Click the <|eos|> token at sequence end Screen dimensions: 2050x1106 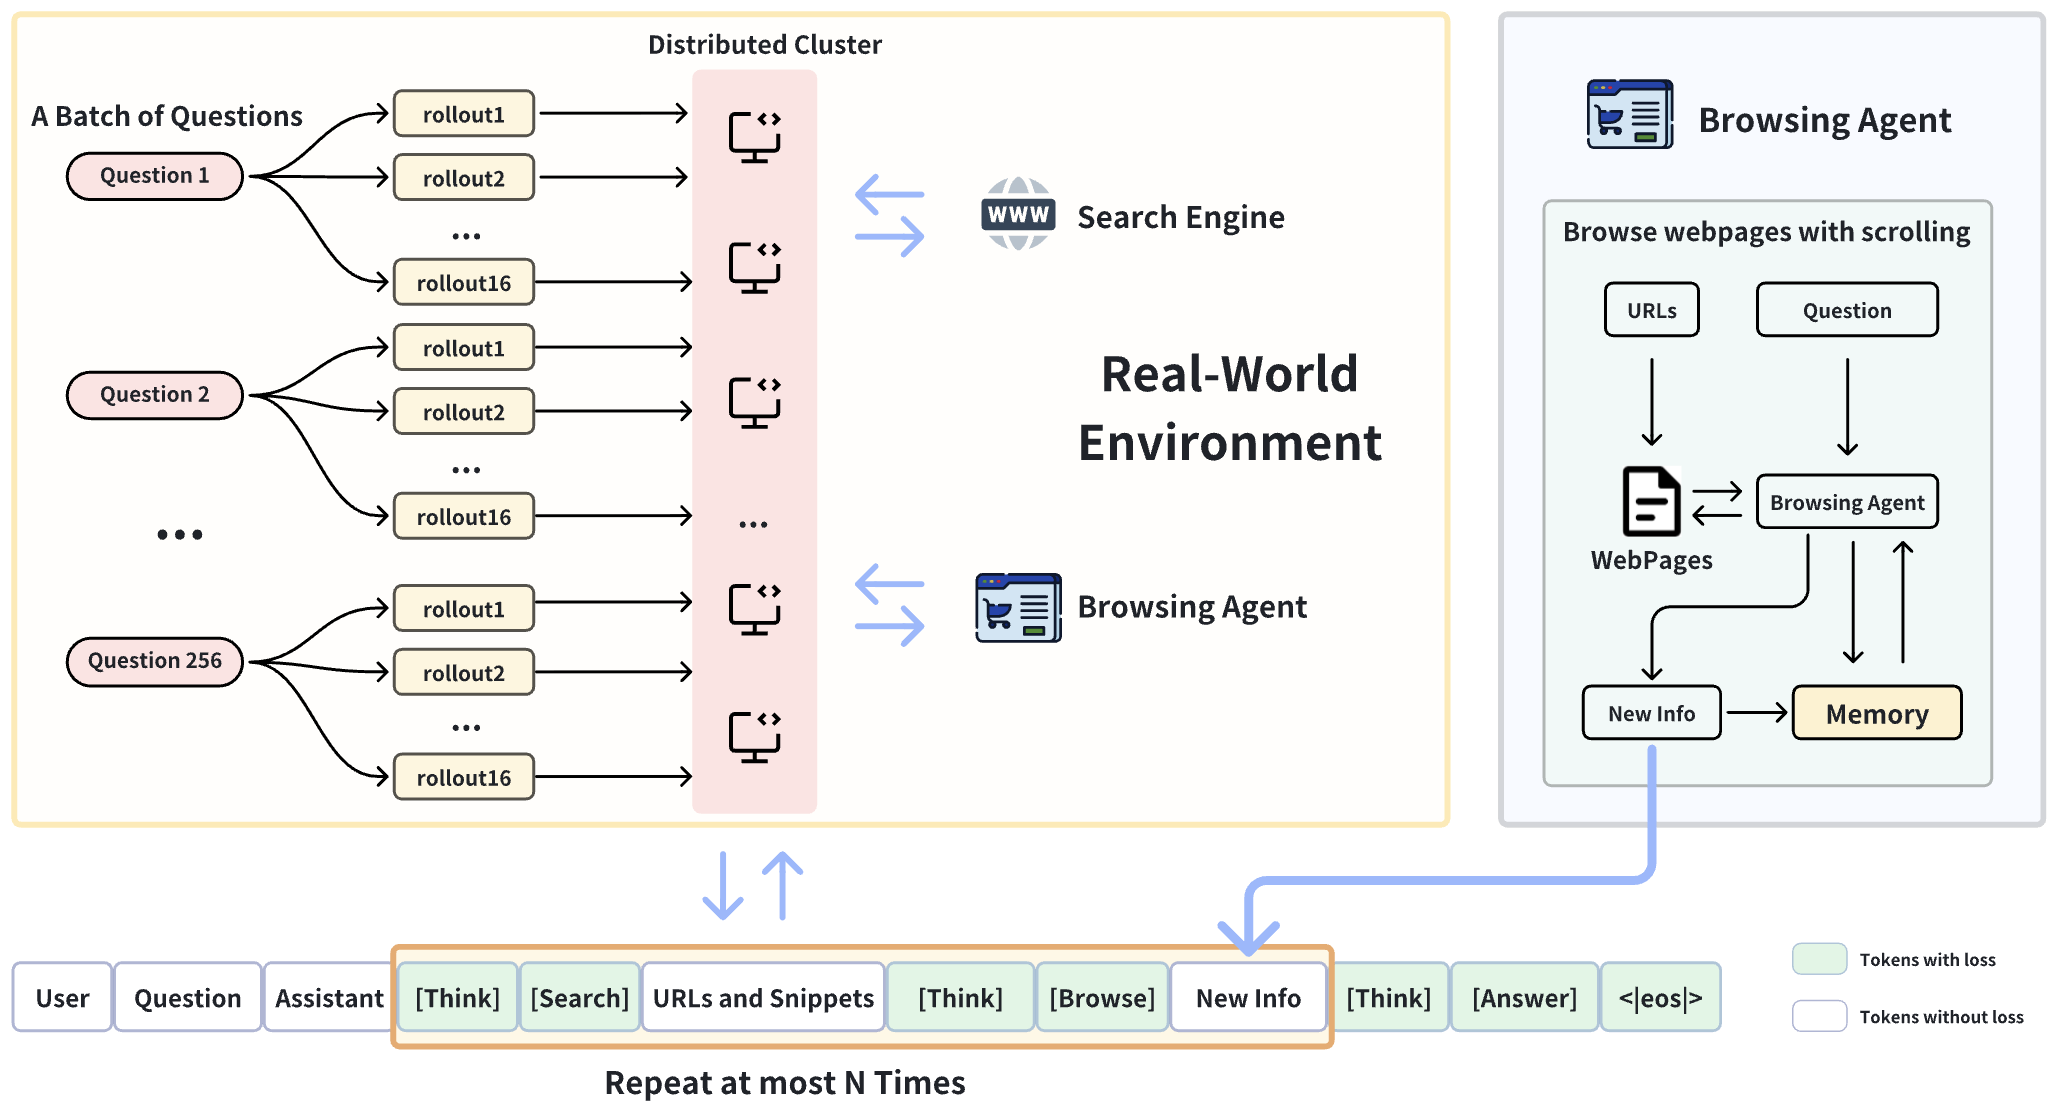coord(1660,998)
